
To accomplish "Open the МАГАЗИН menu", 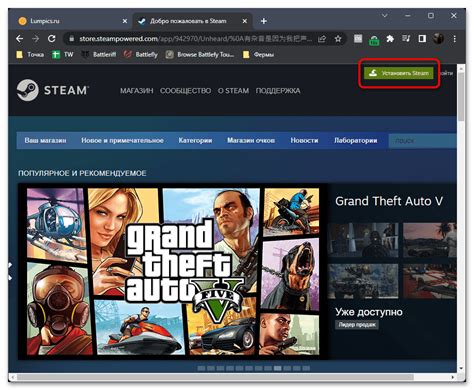I will 137,91.
